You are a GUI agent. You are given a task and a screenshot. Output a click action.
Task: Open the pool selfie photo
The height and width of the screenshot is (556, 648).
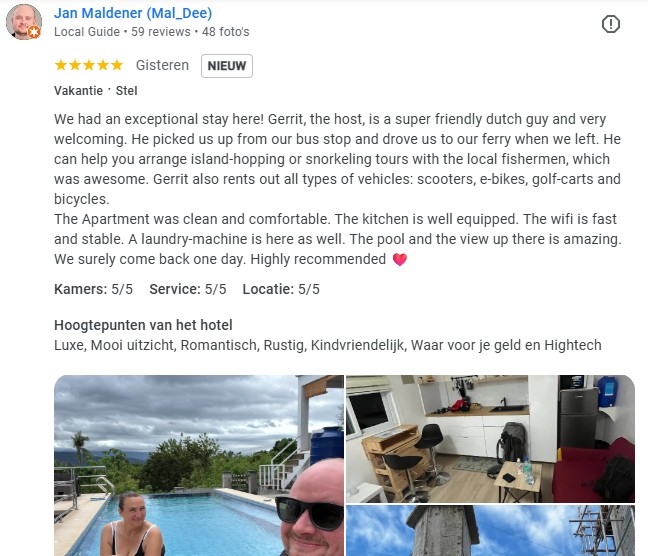tap(199, 465)
